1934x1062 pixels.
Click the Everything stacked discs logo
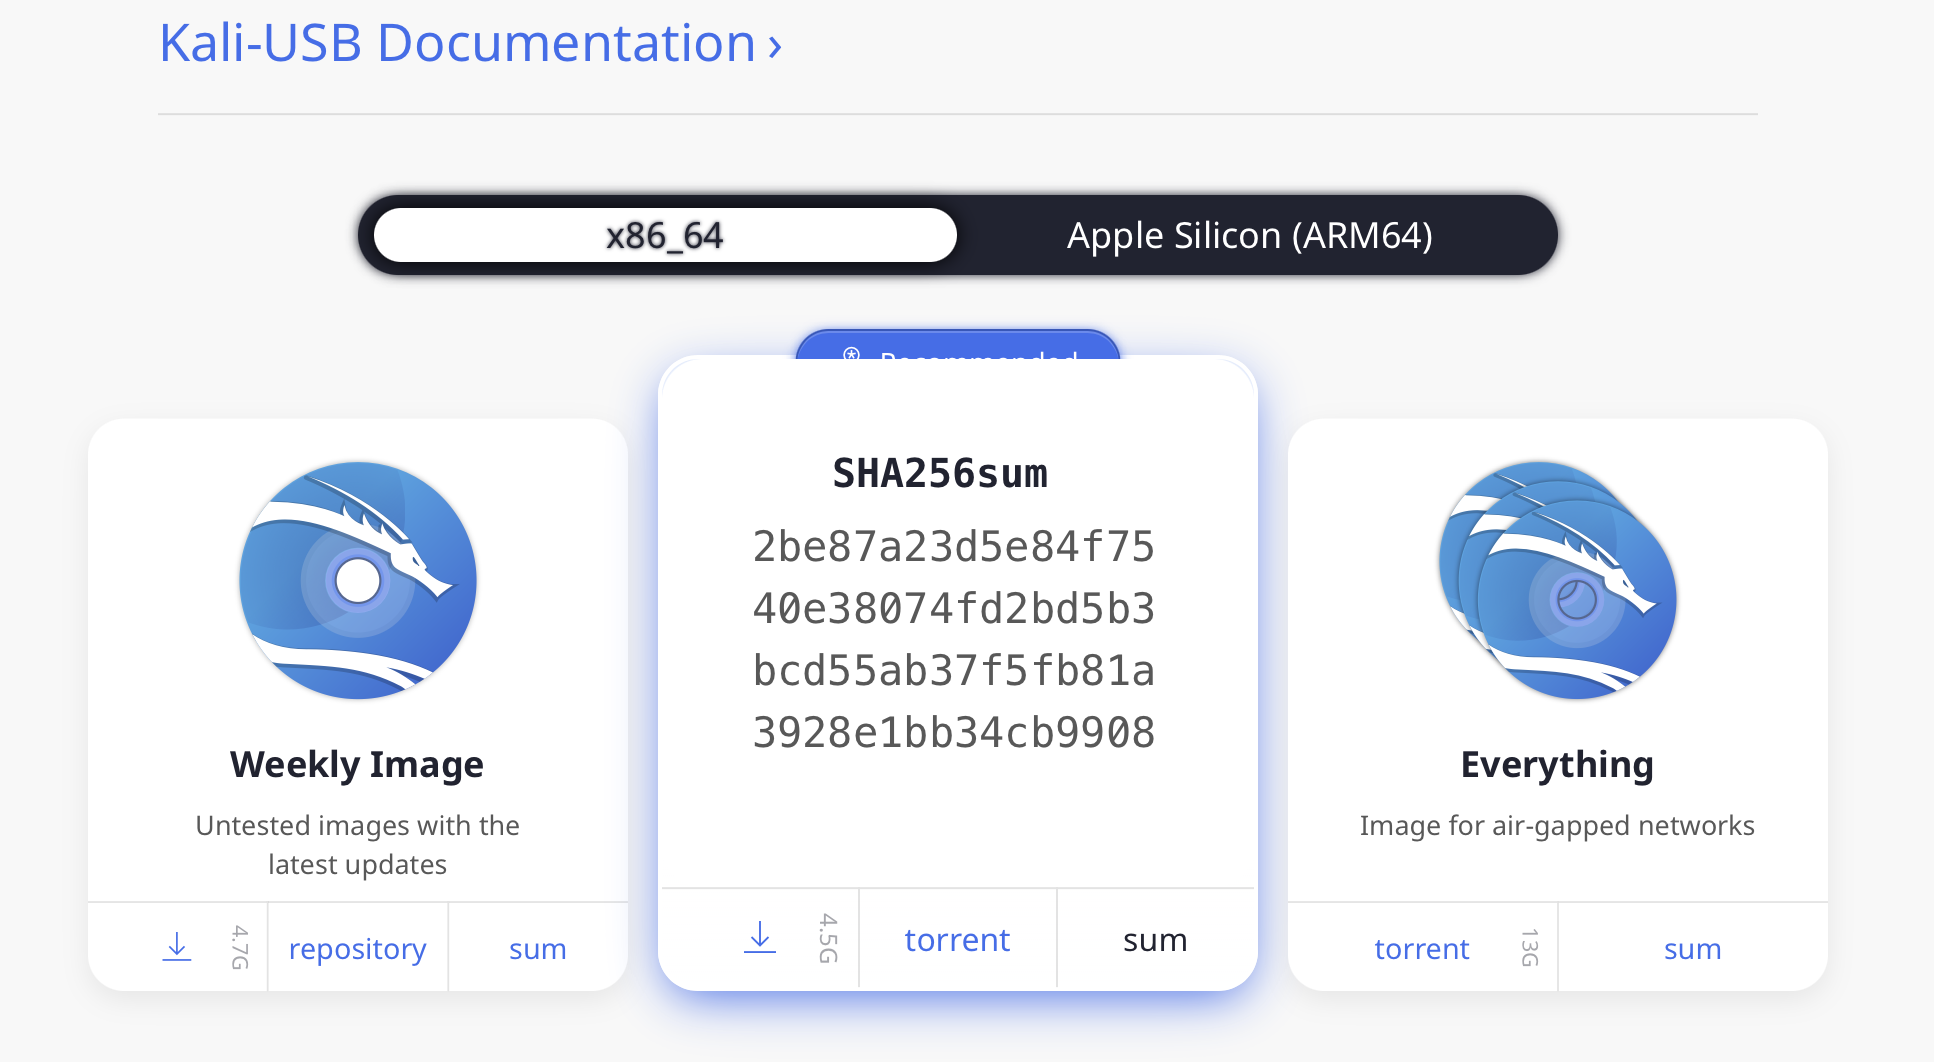click(x=1557, y=580)
